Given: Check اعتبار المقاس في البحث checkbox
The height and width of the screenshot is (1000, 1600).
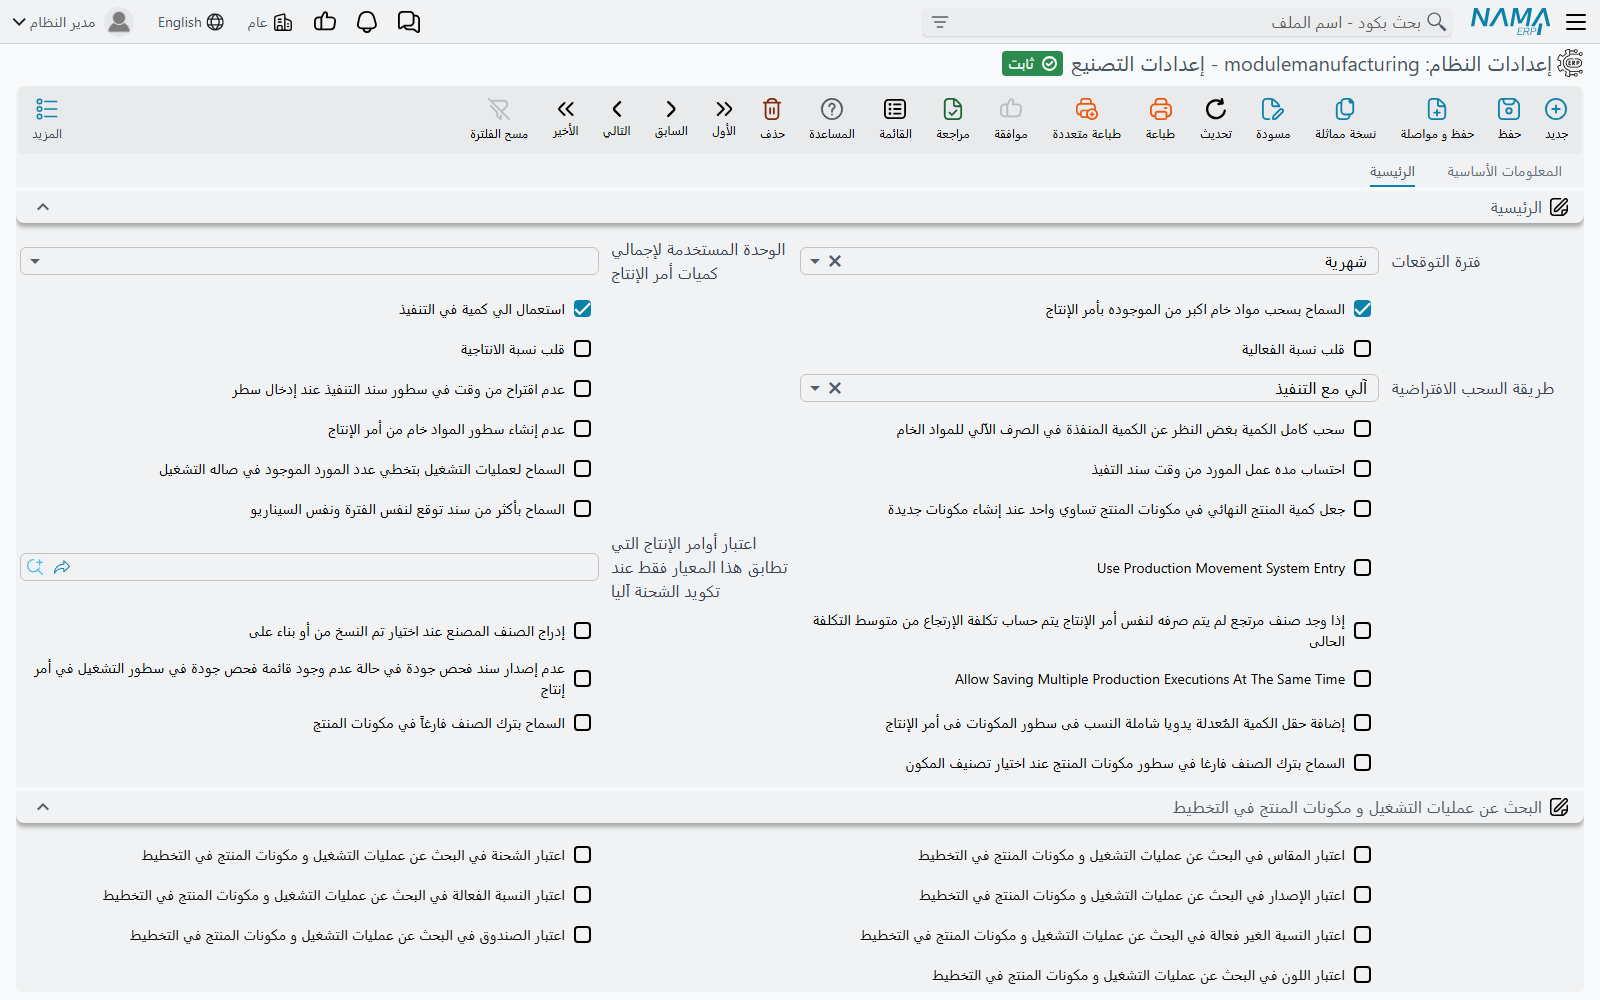Looking at the screenshot, I should (x=1362, y=855).
